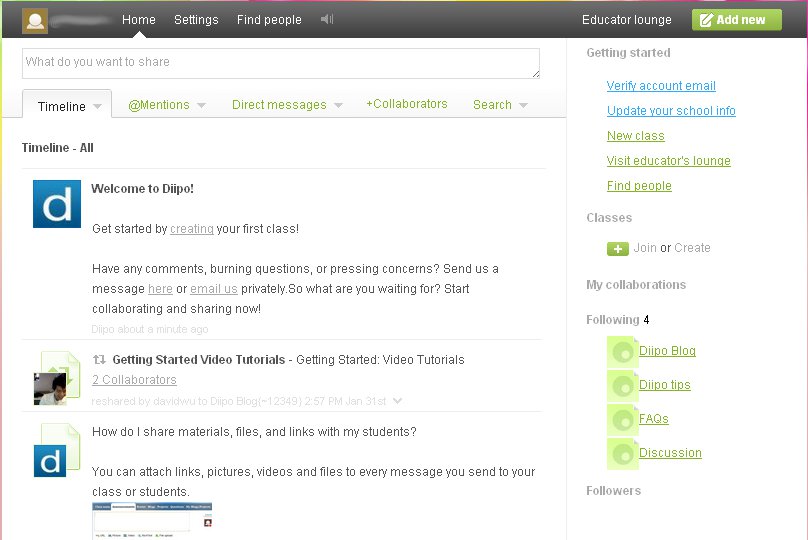
Task: Toggle the sound speaker icon
Action: pyautogui.click(x=327, y=20)
